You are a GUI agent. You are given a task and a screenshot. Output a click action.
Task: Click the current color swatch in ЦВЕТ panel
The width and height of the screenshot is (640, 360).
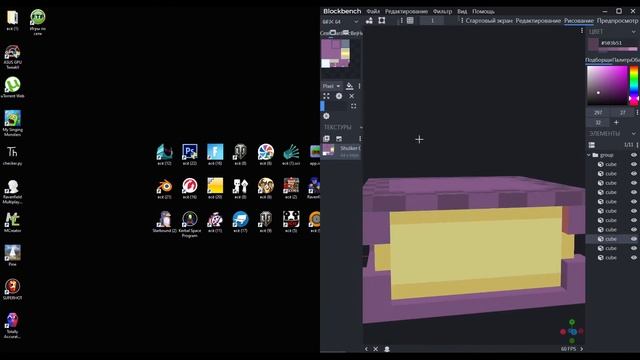[x=593, y=44]
